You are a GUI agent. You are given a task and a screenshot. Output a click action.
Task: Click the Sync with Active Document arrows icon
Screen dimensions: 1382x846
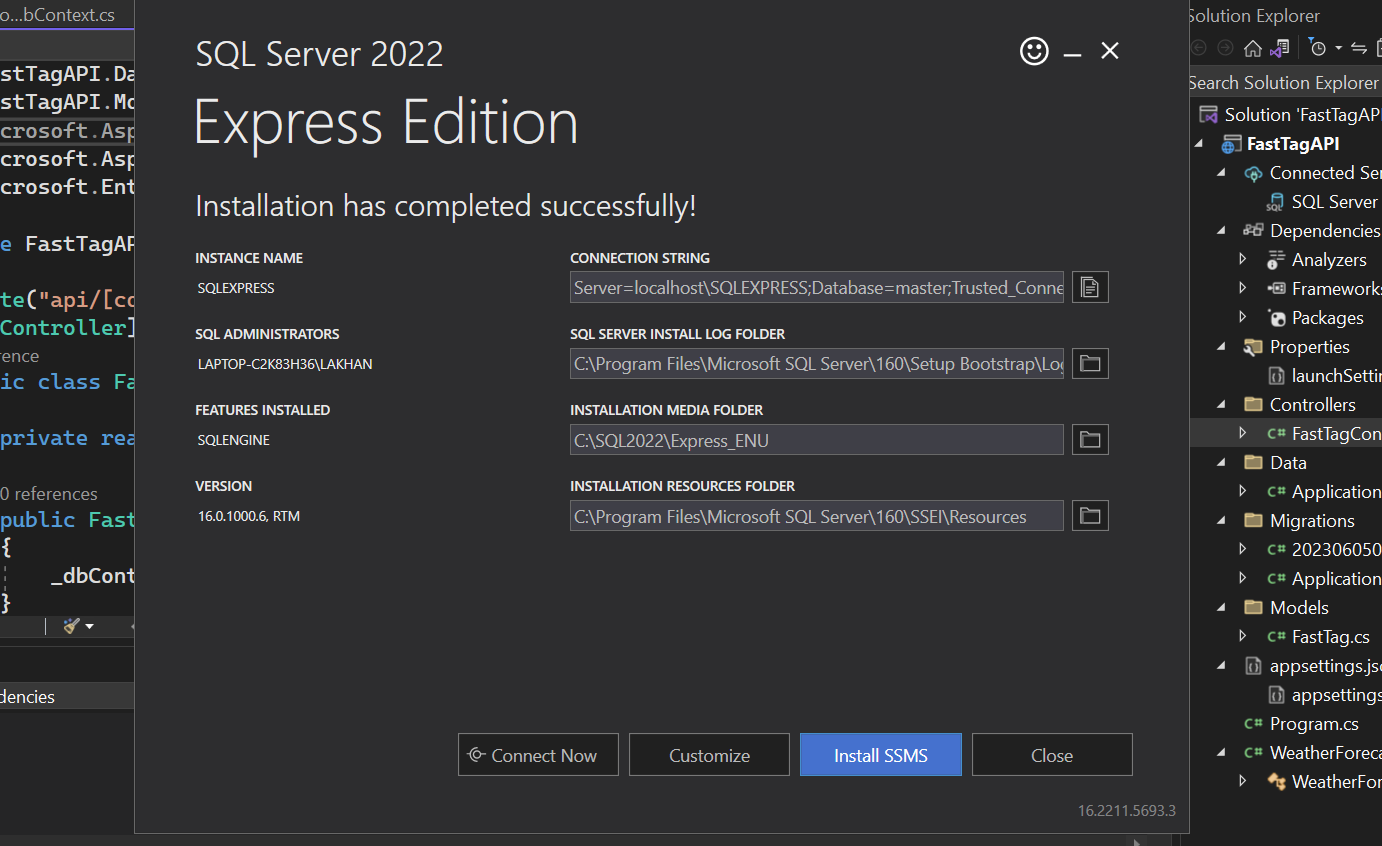coord(1358,48)
